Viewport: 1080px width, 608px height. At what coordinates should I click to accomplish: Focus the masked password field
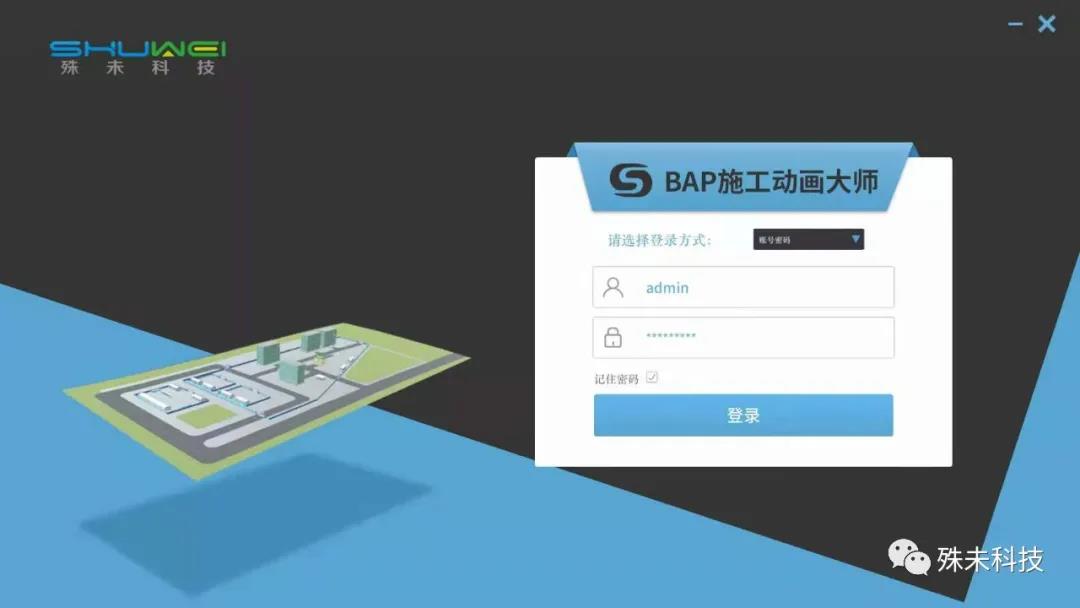743,337
